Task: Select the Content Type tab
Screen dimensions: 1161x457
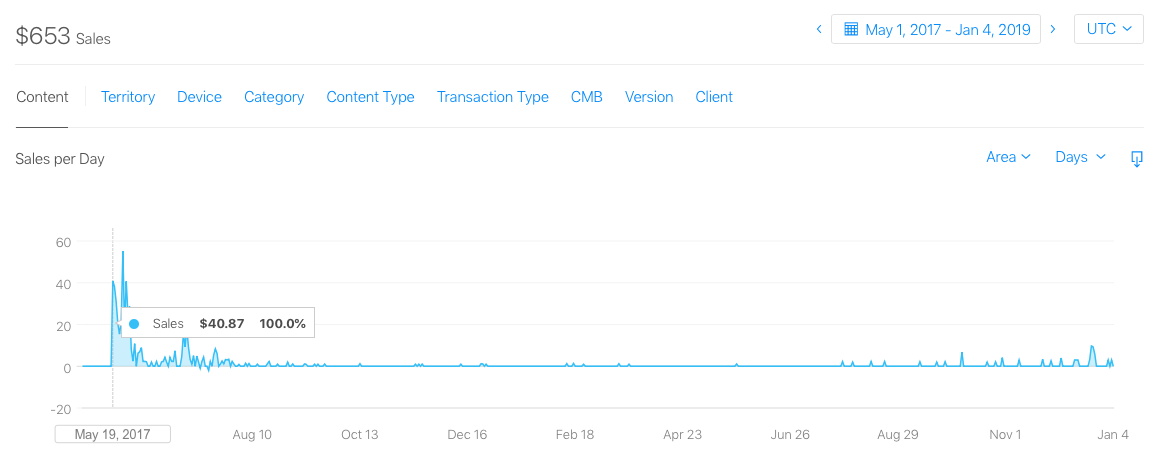Action: coord(370,97)
